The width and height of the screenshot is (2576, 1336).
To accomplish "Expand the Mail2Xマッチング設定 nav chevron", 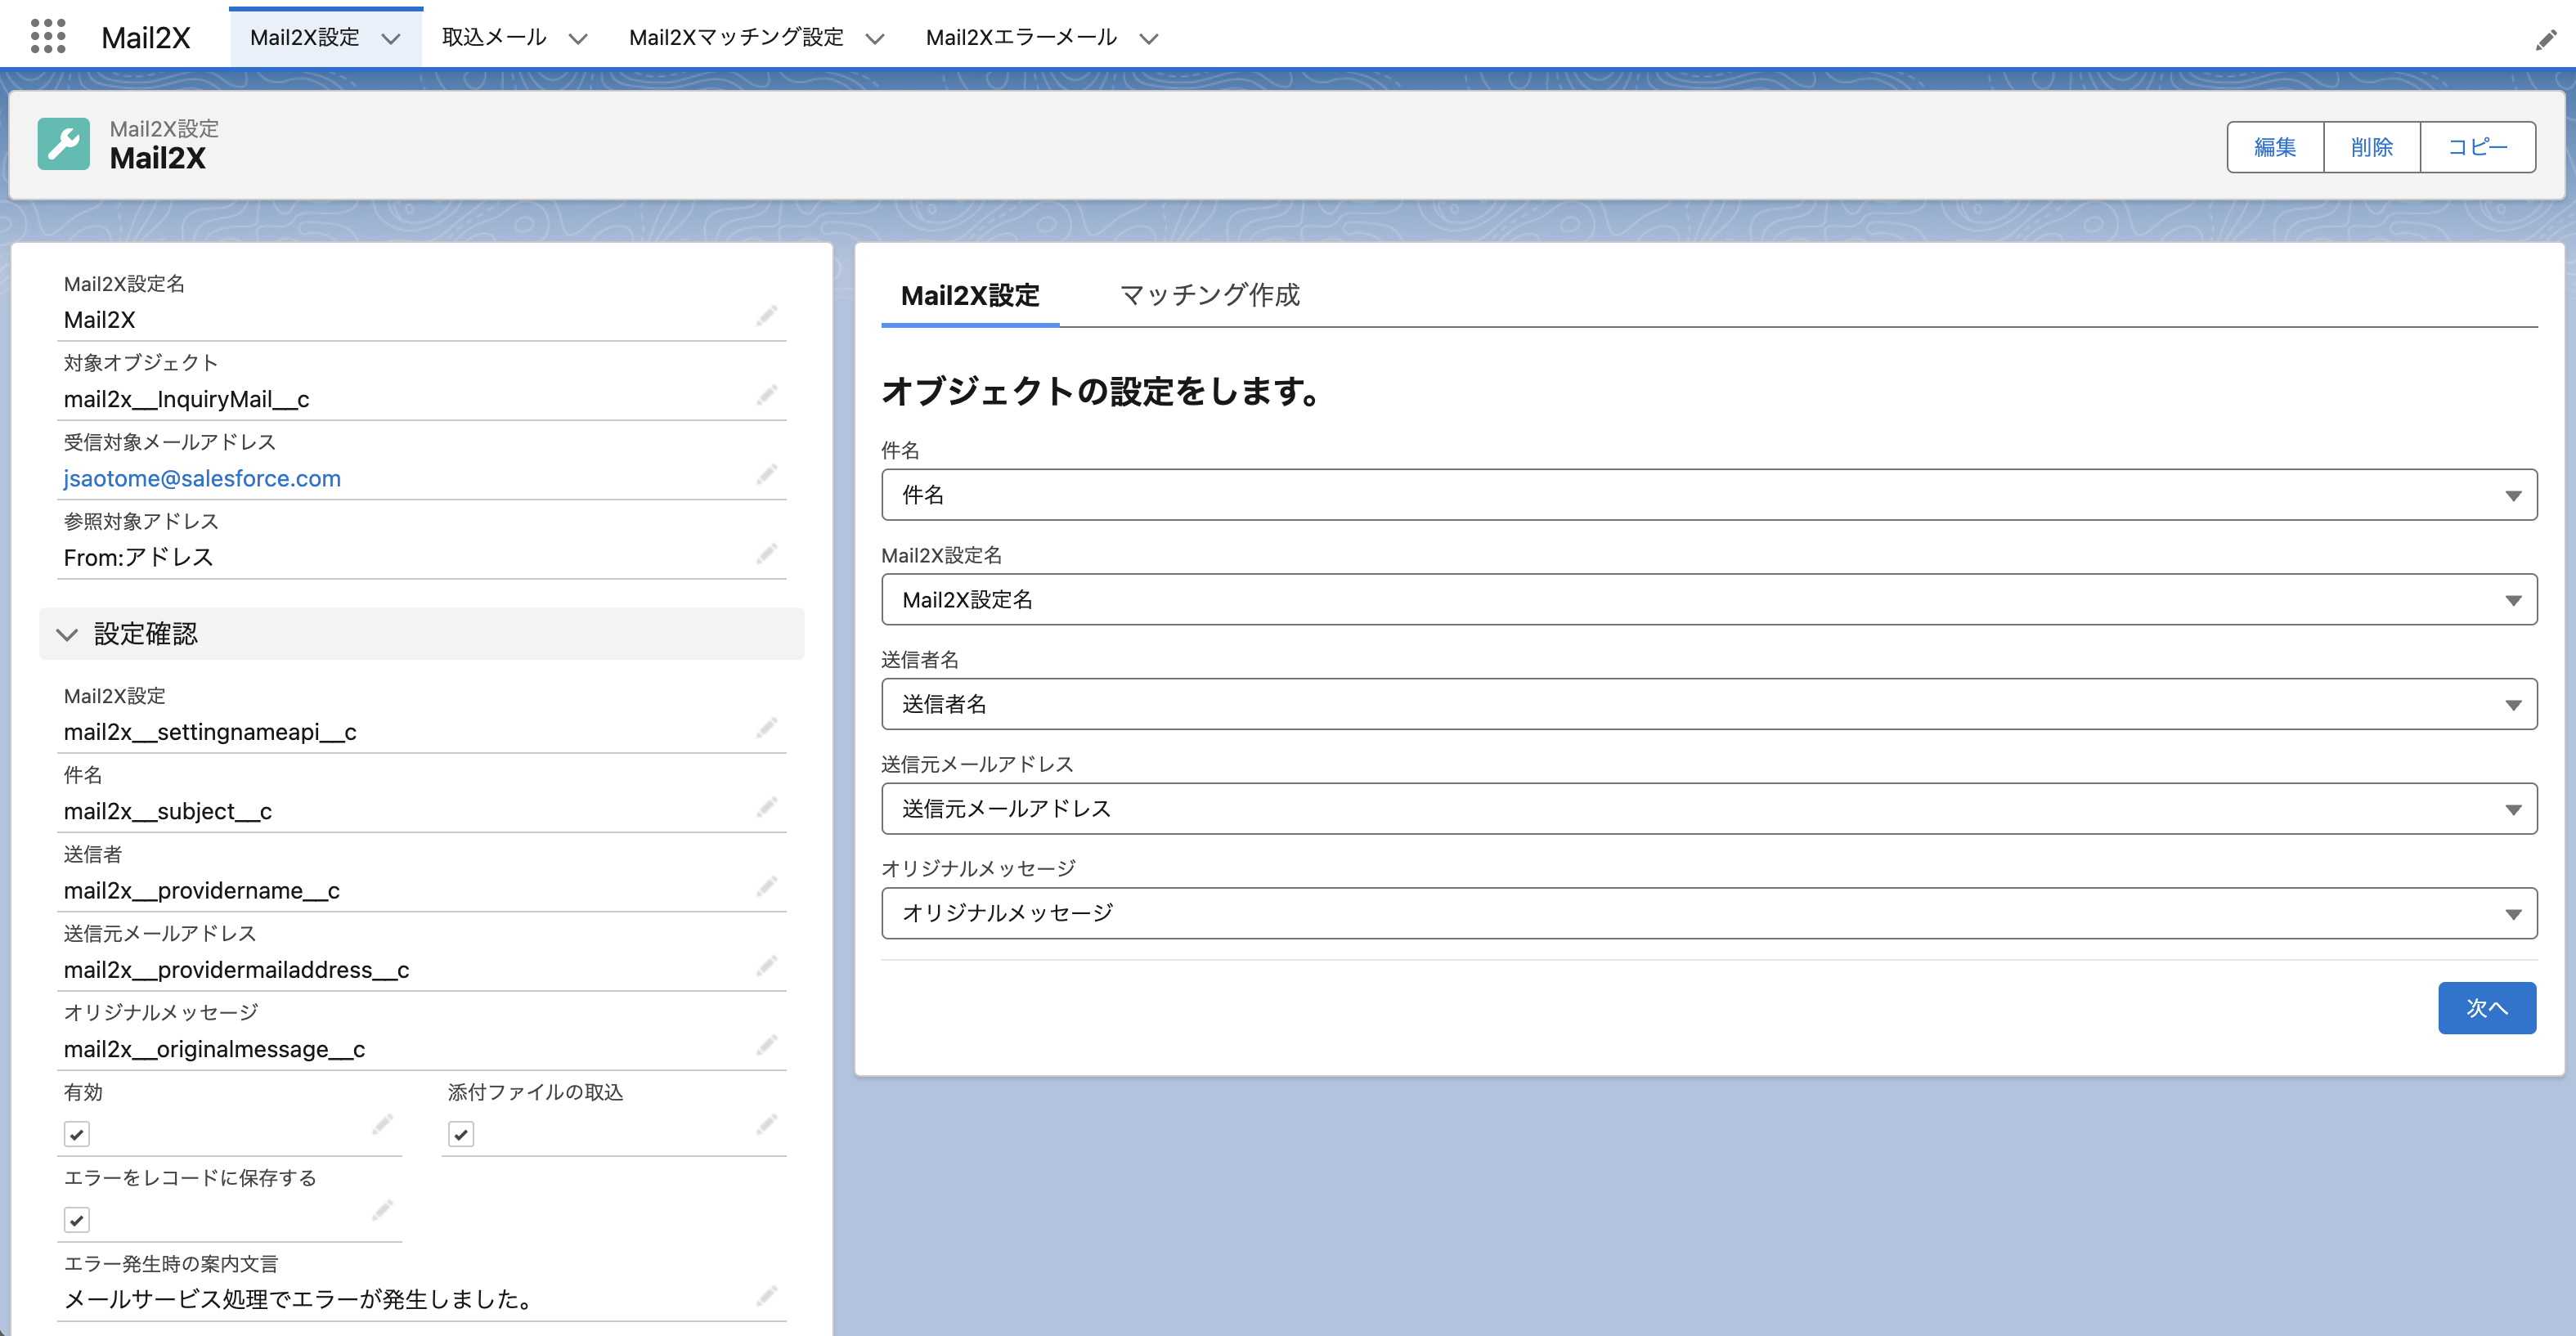I will tap(875, 39).
